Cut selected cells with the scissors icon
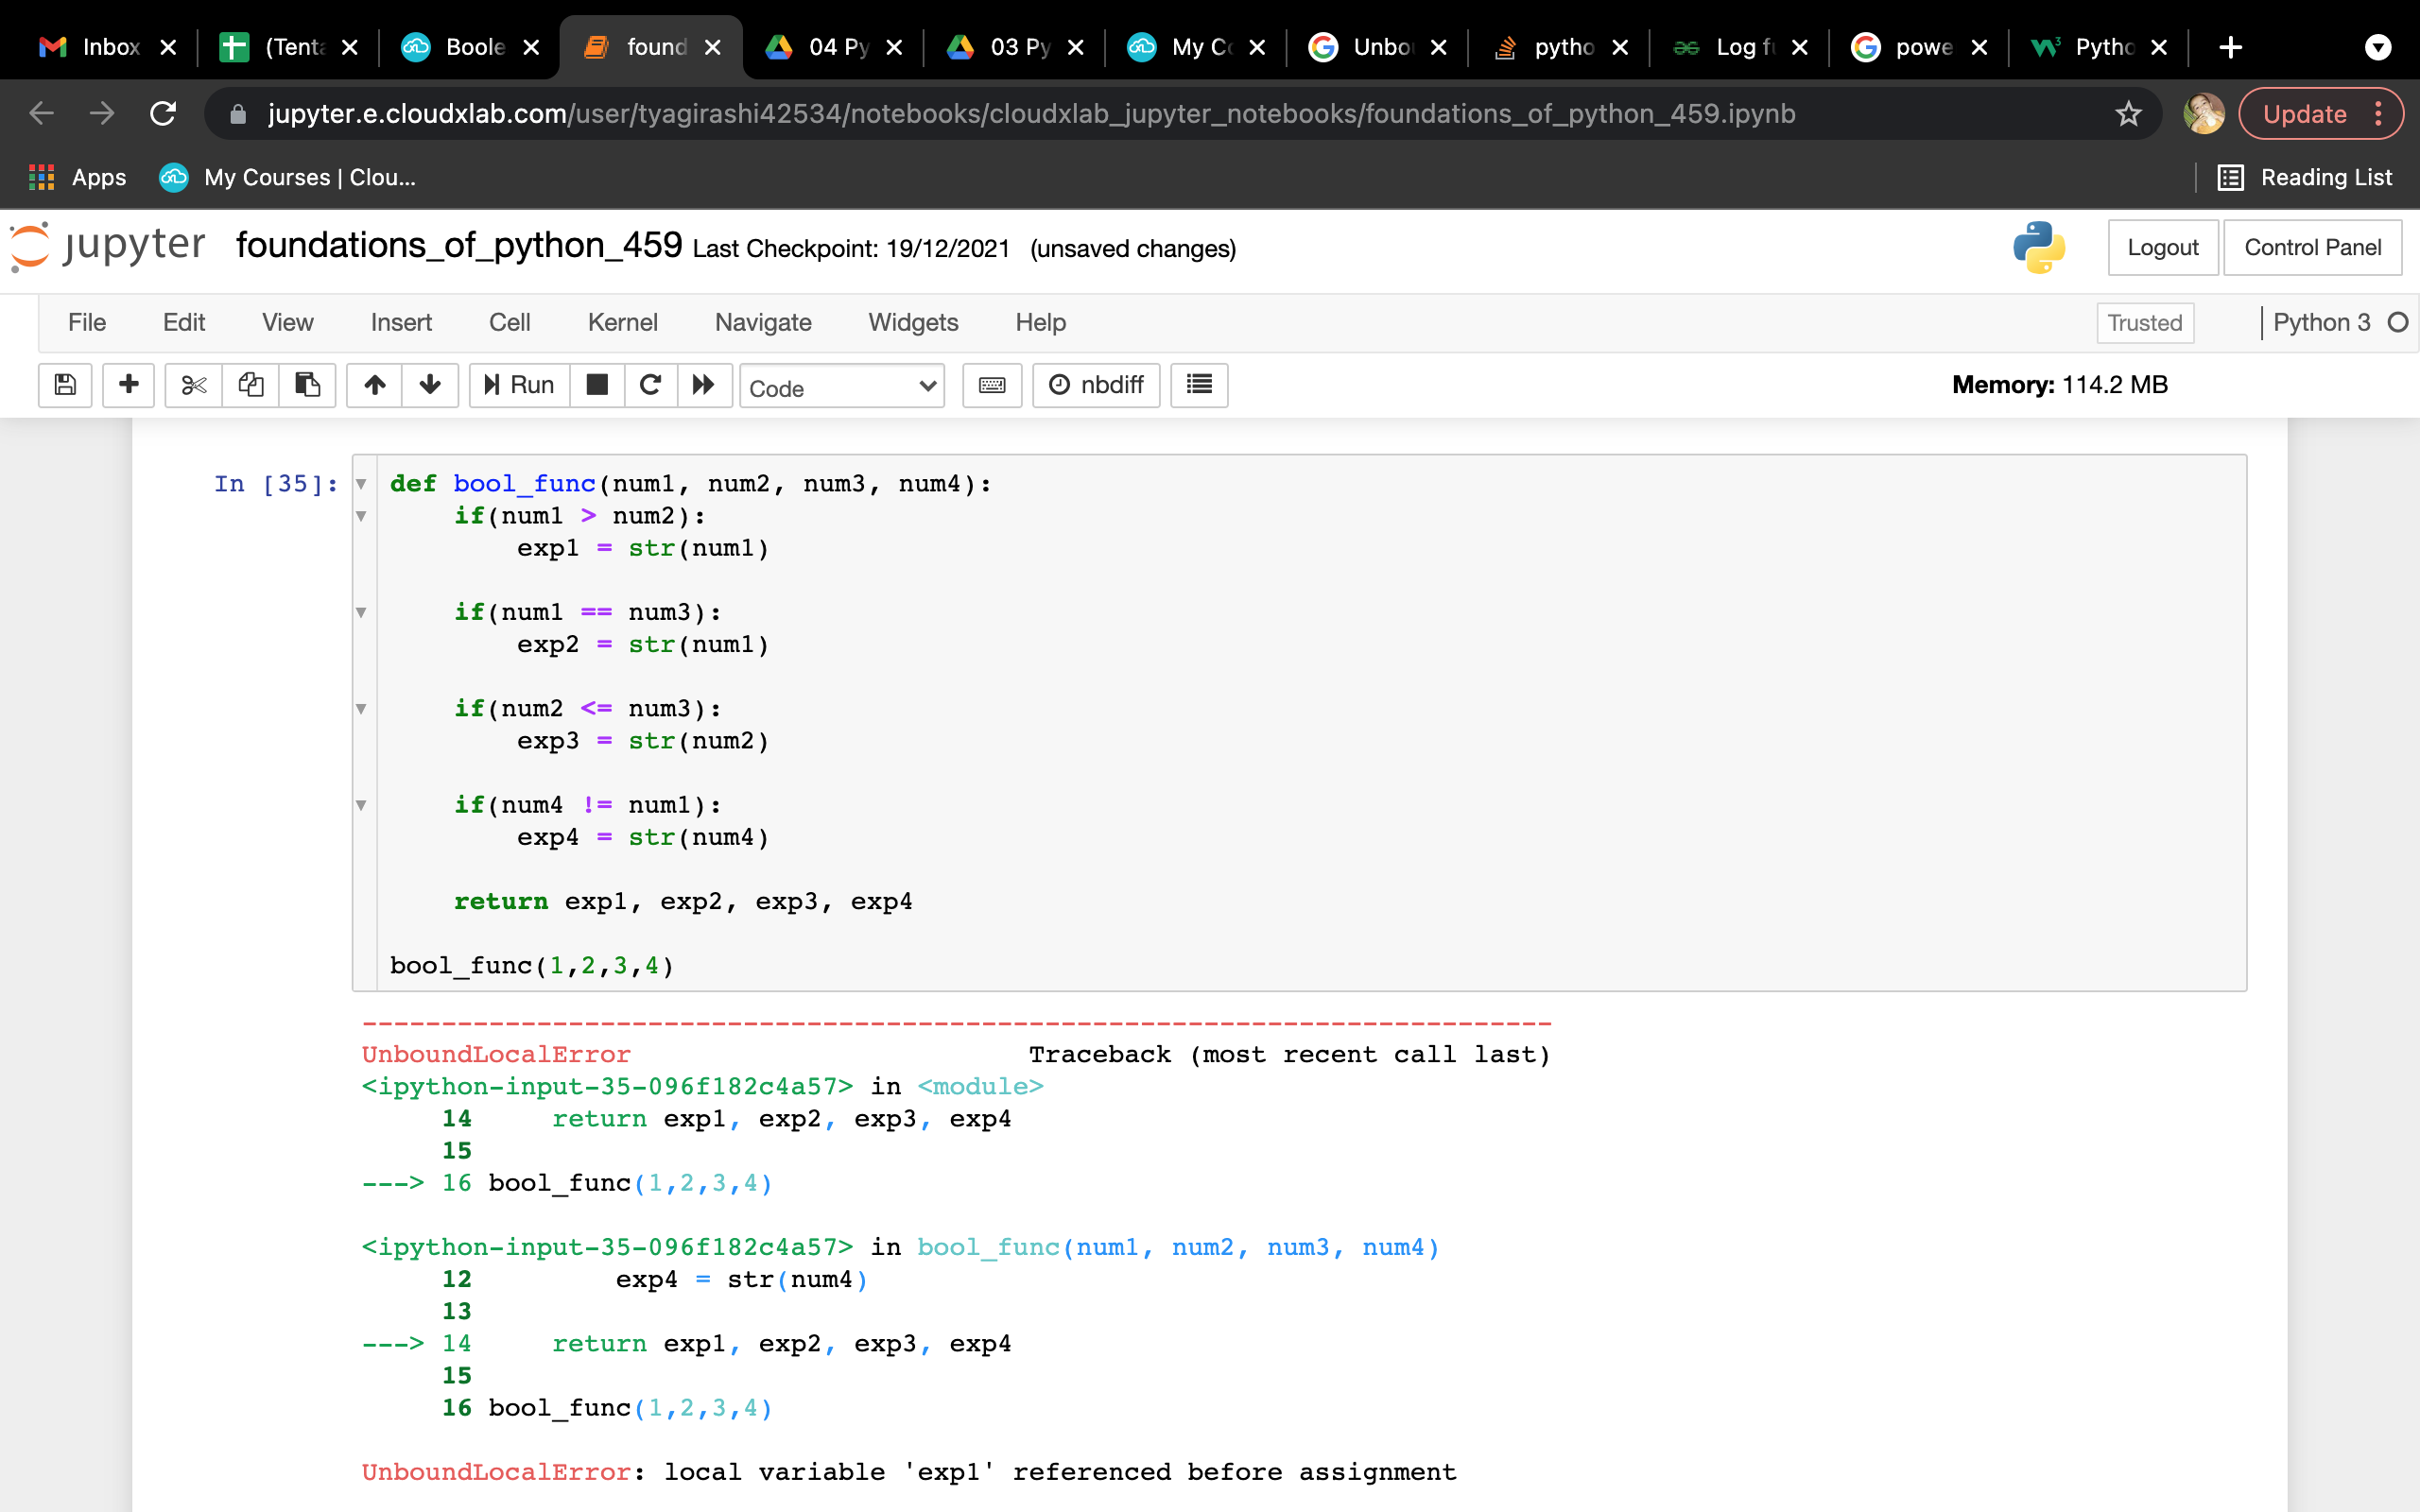This screenshot has height=1512, width=2420. click(x=193, y=385)
